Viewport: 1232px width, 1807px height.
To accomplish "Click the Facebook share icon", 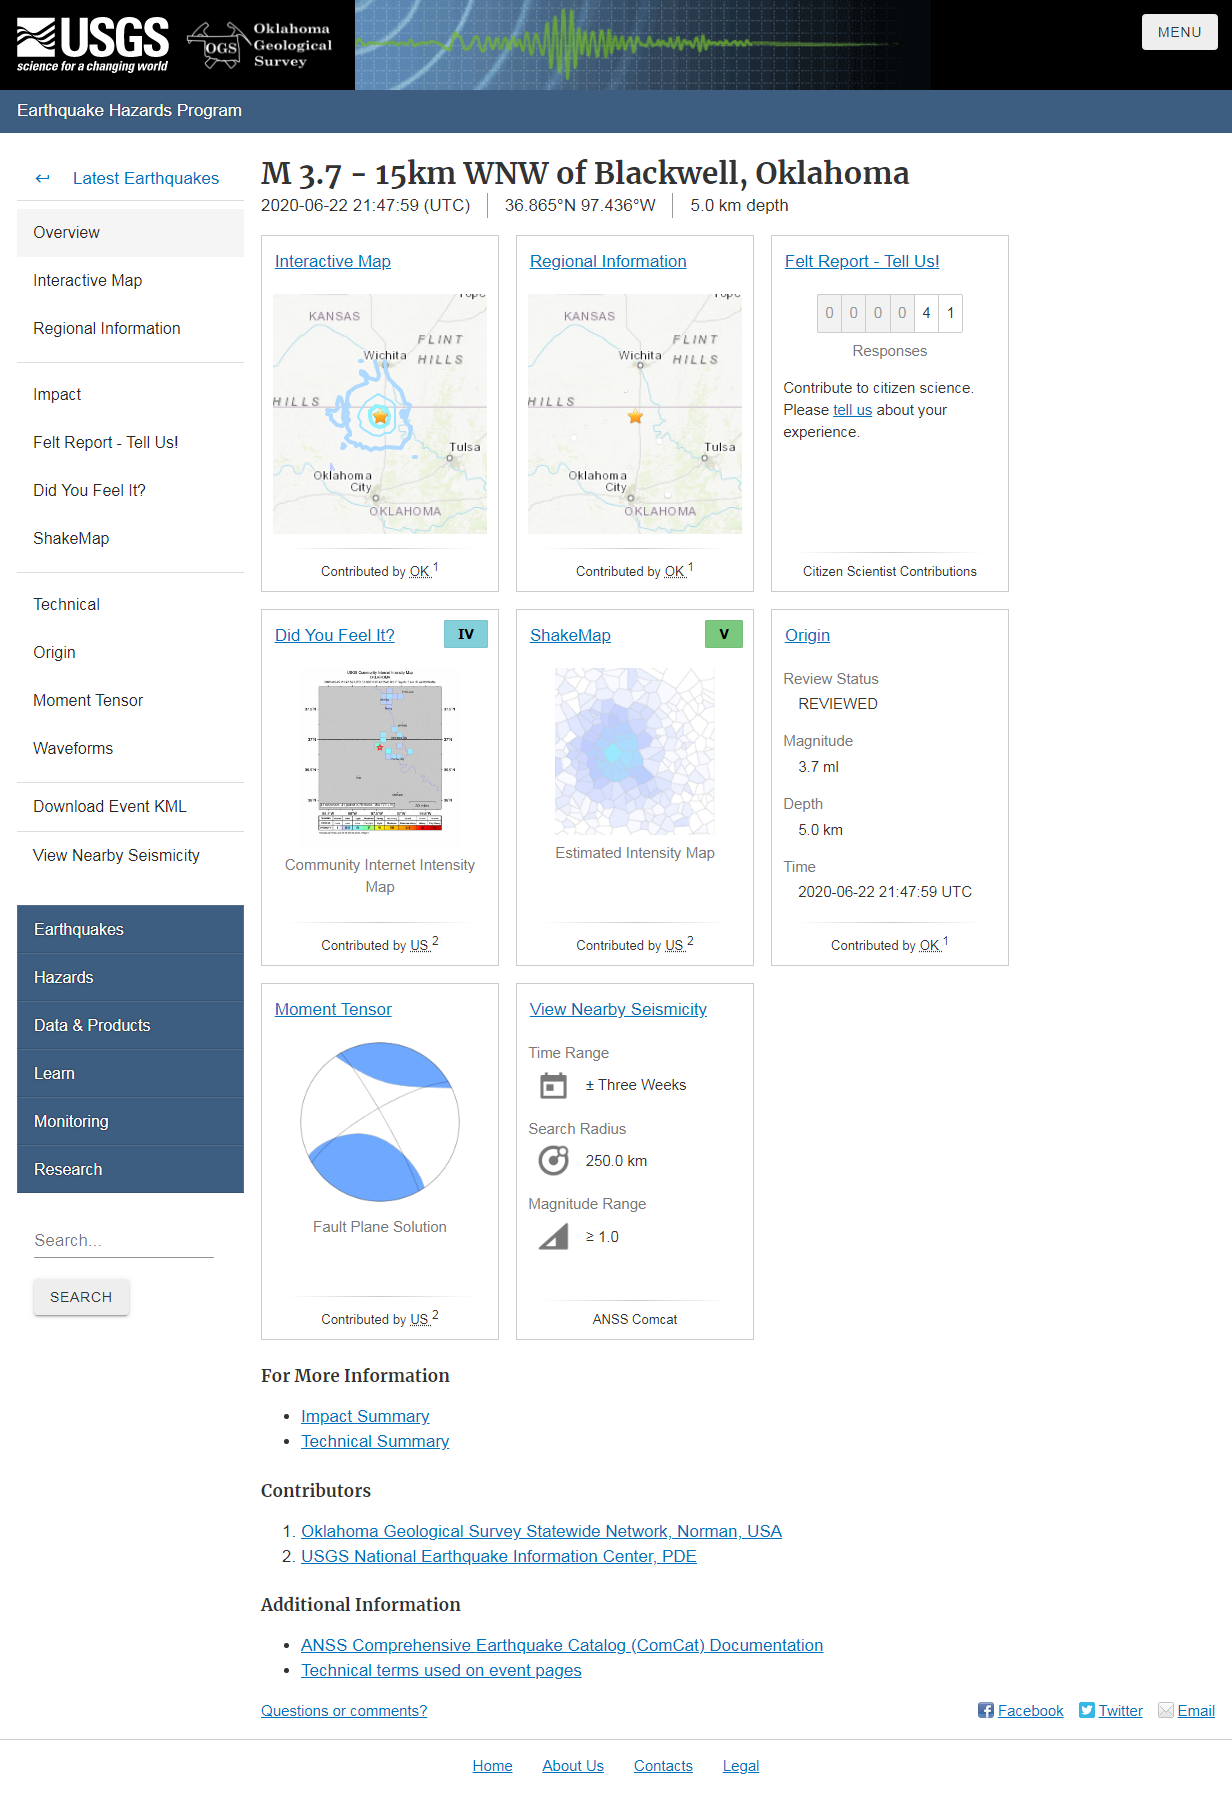I will tap(986, 1710).
